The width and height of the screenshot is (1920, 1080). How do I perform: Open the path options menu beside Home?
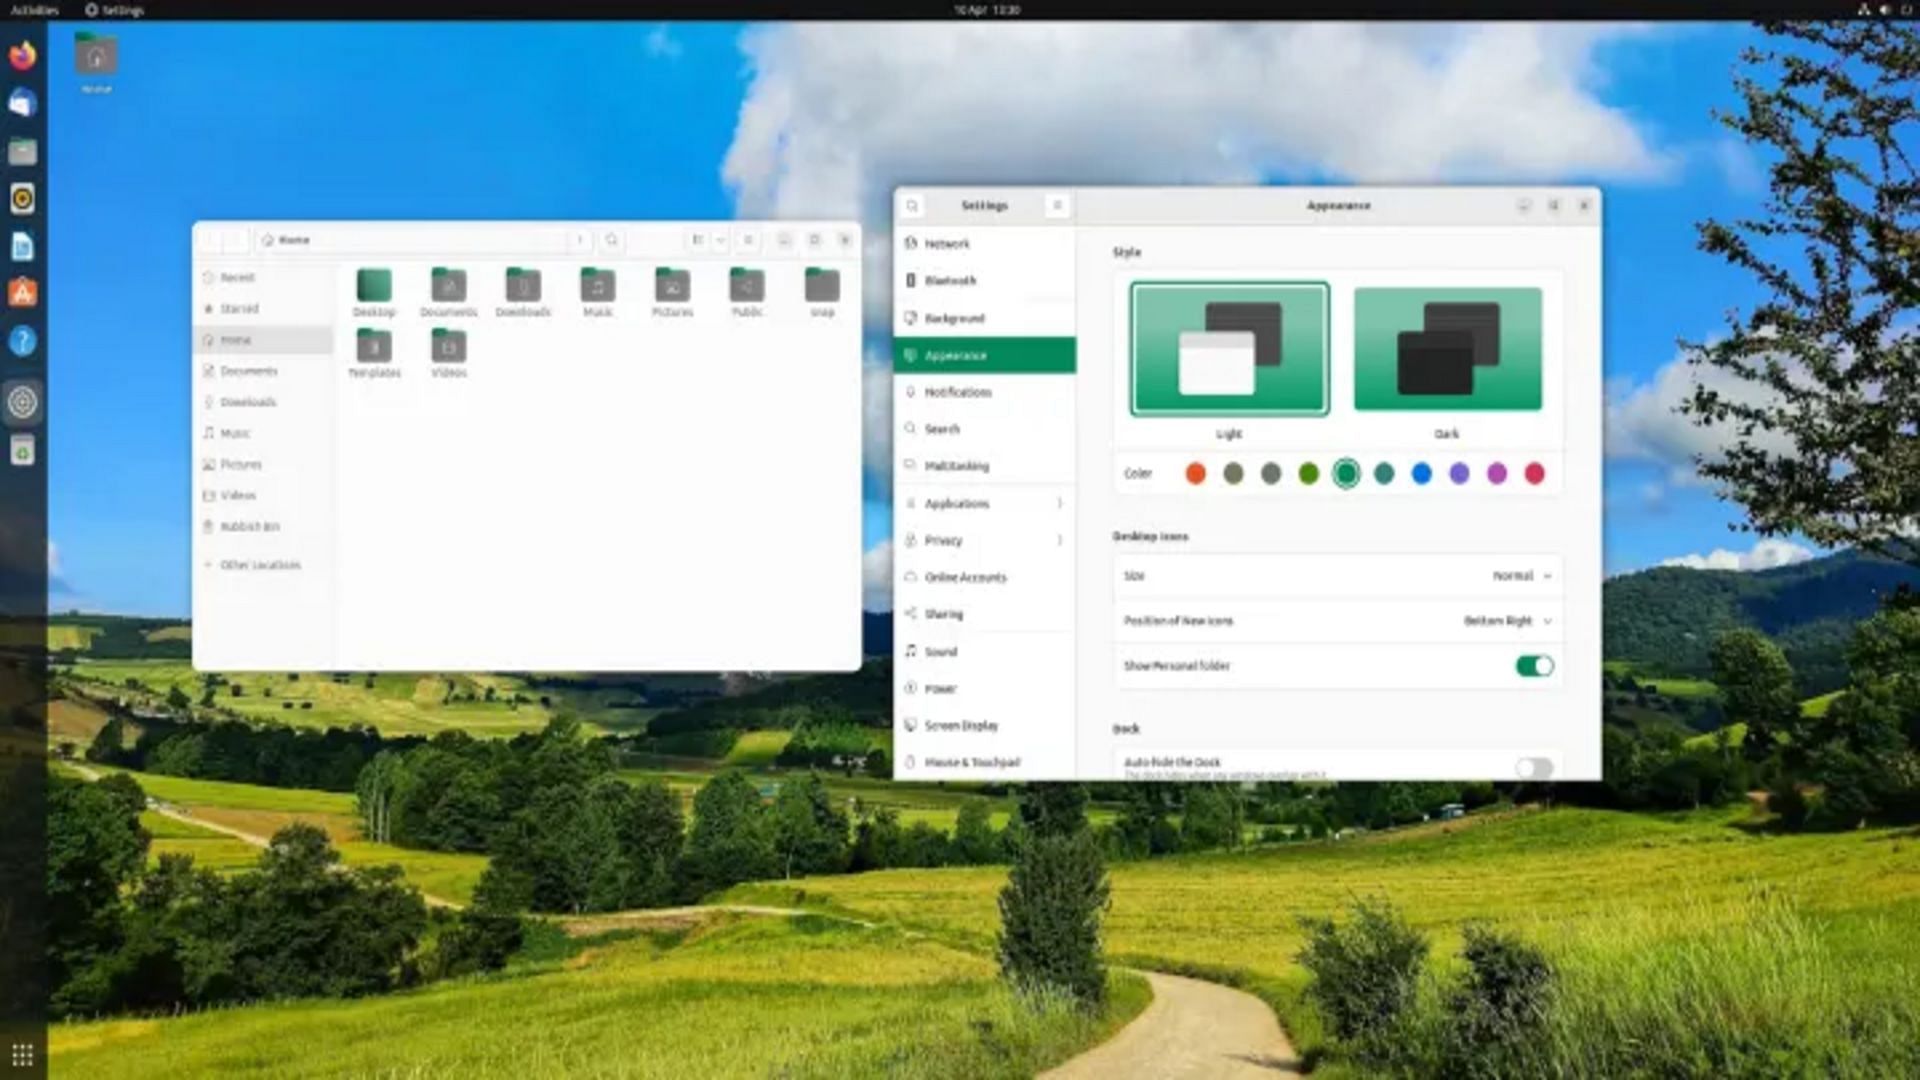coord(580,240)
